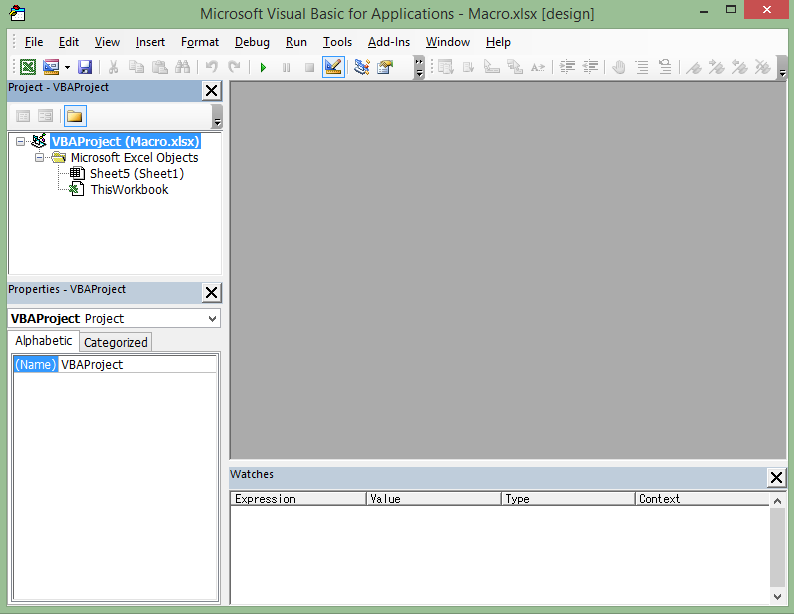Click the Reset stop icon

tap(309, 67)
